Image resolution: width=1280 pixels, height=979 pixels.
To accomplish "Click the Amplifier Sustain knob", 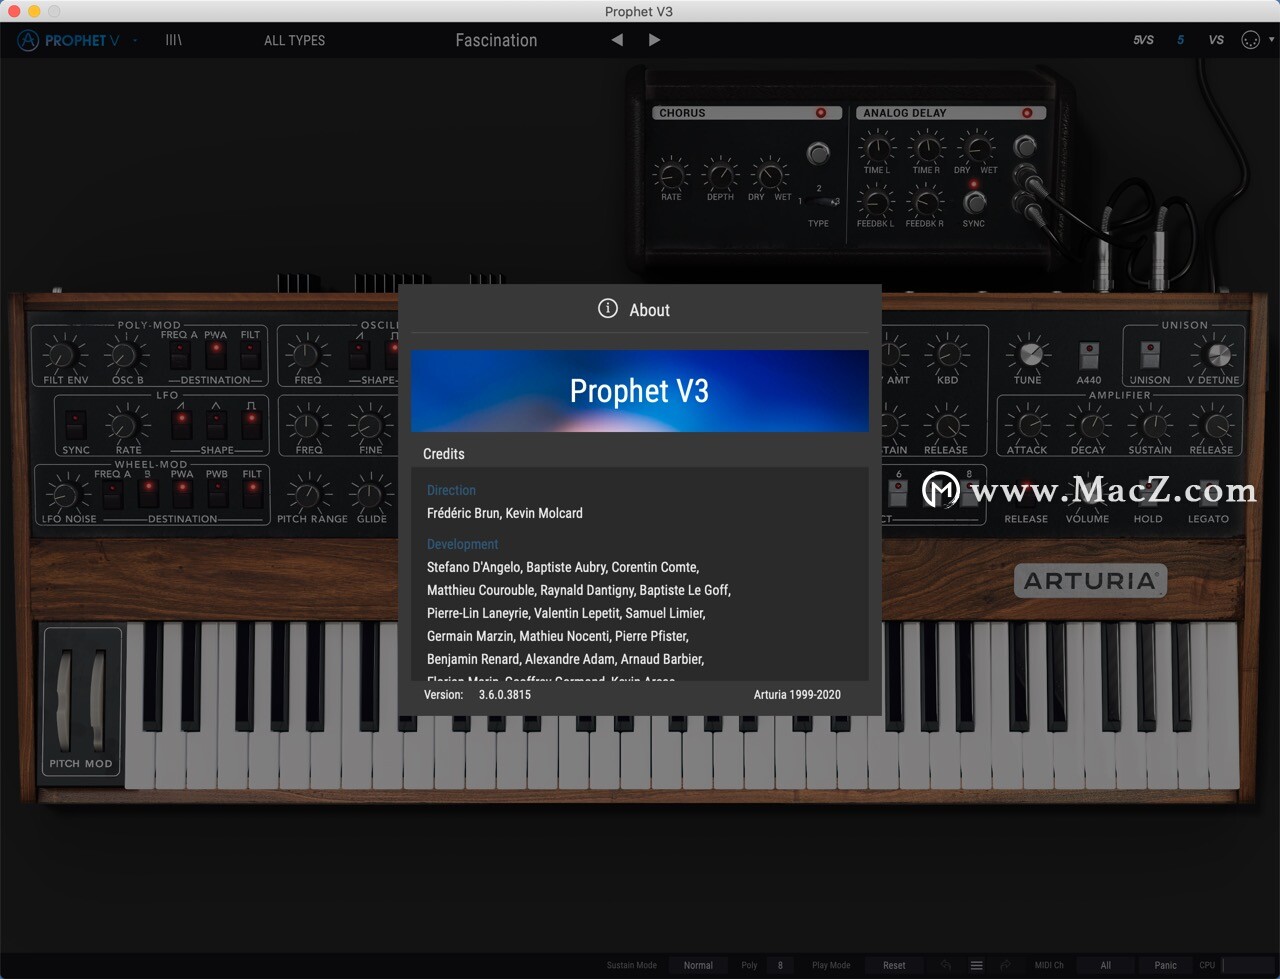I will coord(1150,424).
